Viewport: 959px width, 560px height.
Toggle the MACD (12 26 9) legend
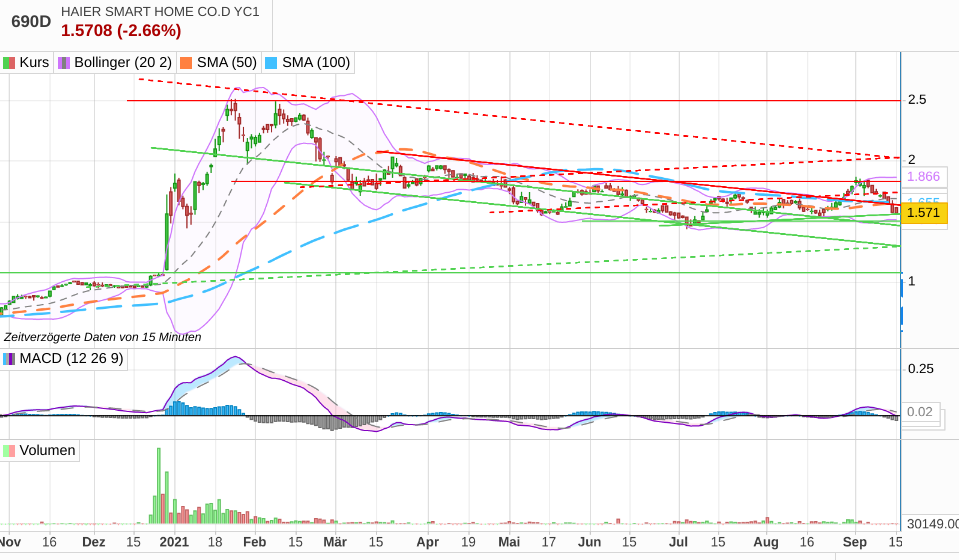[64, 359]
